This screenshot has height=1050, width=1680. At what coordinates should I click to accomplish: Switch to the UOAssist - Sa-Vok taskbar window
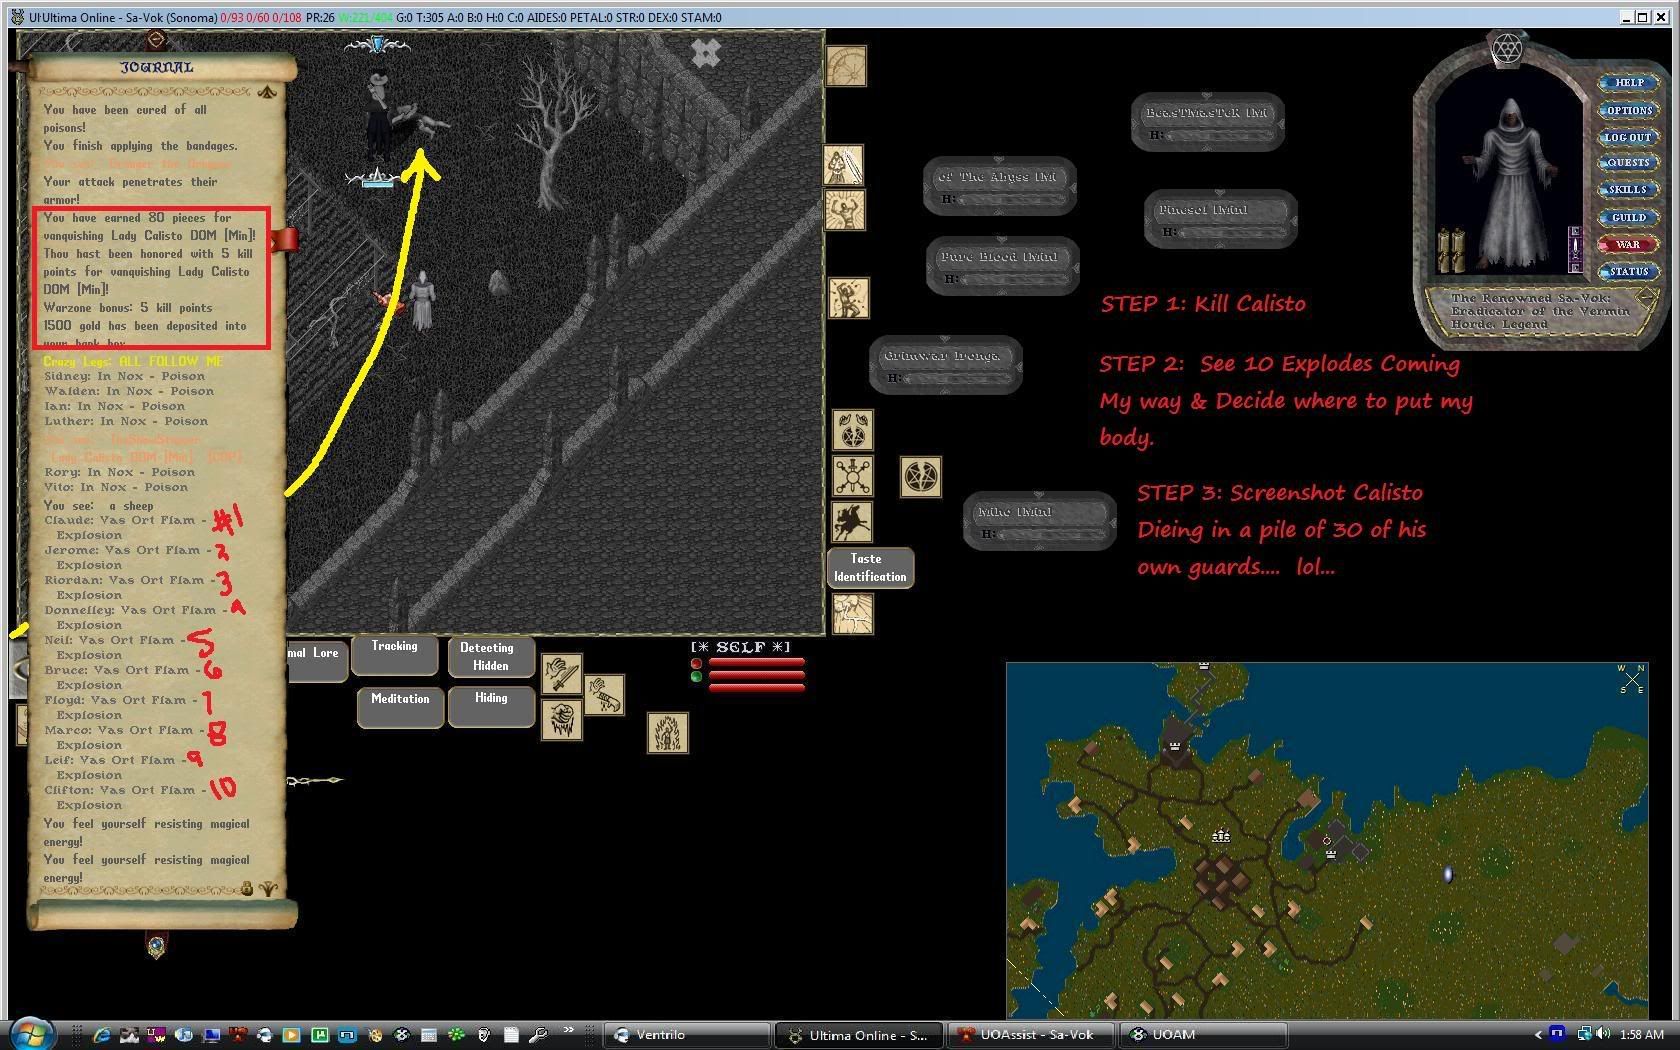pyautogui.click(x=1030, y=1035)
